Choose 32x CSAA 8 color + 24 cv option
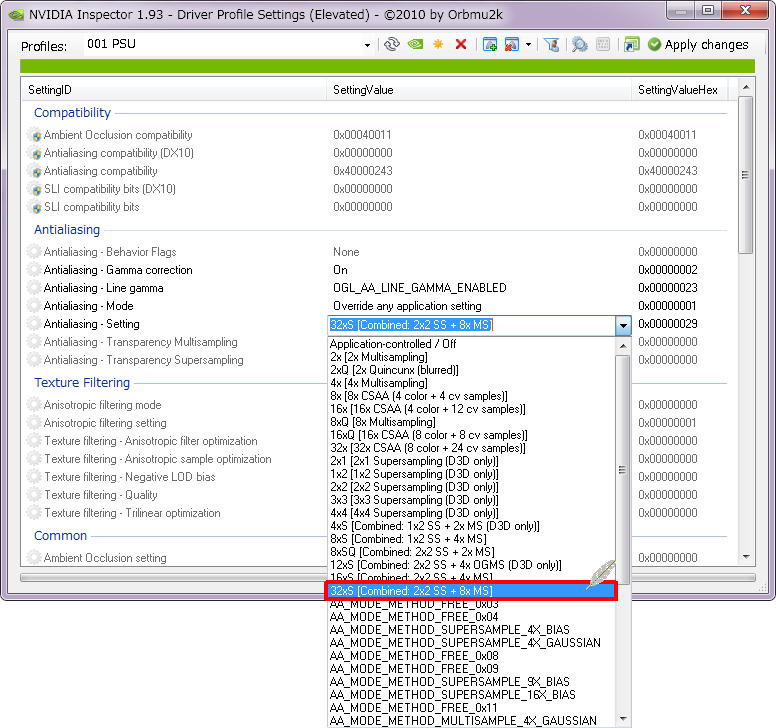Viewport: 776px width, 728px height. click(472, 448)
